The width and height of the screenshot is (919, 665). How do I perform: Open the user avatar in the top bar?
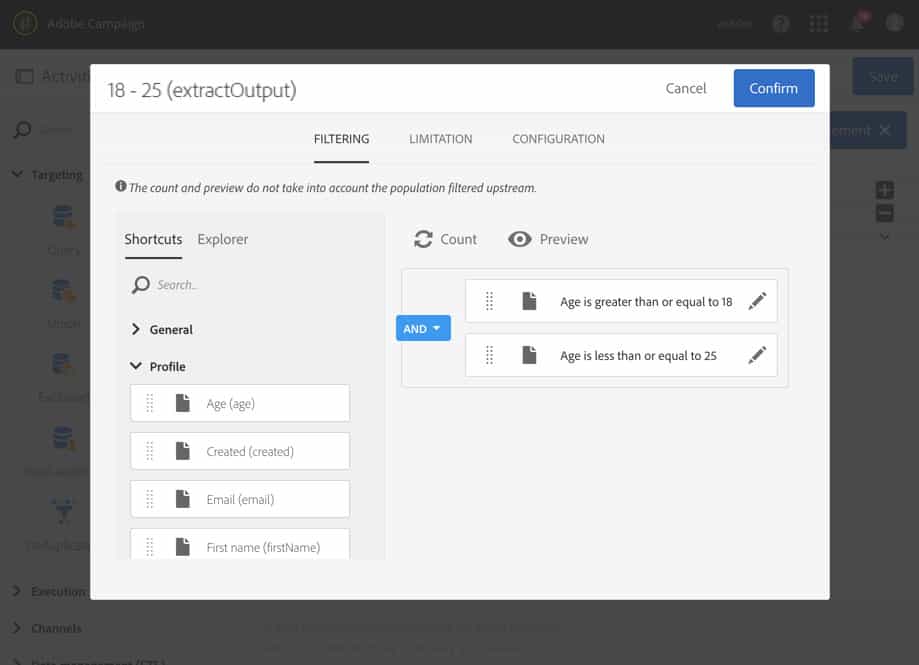(x=894, y=23)
